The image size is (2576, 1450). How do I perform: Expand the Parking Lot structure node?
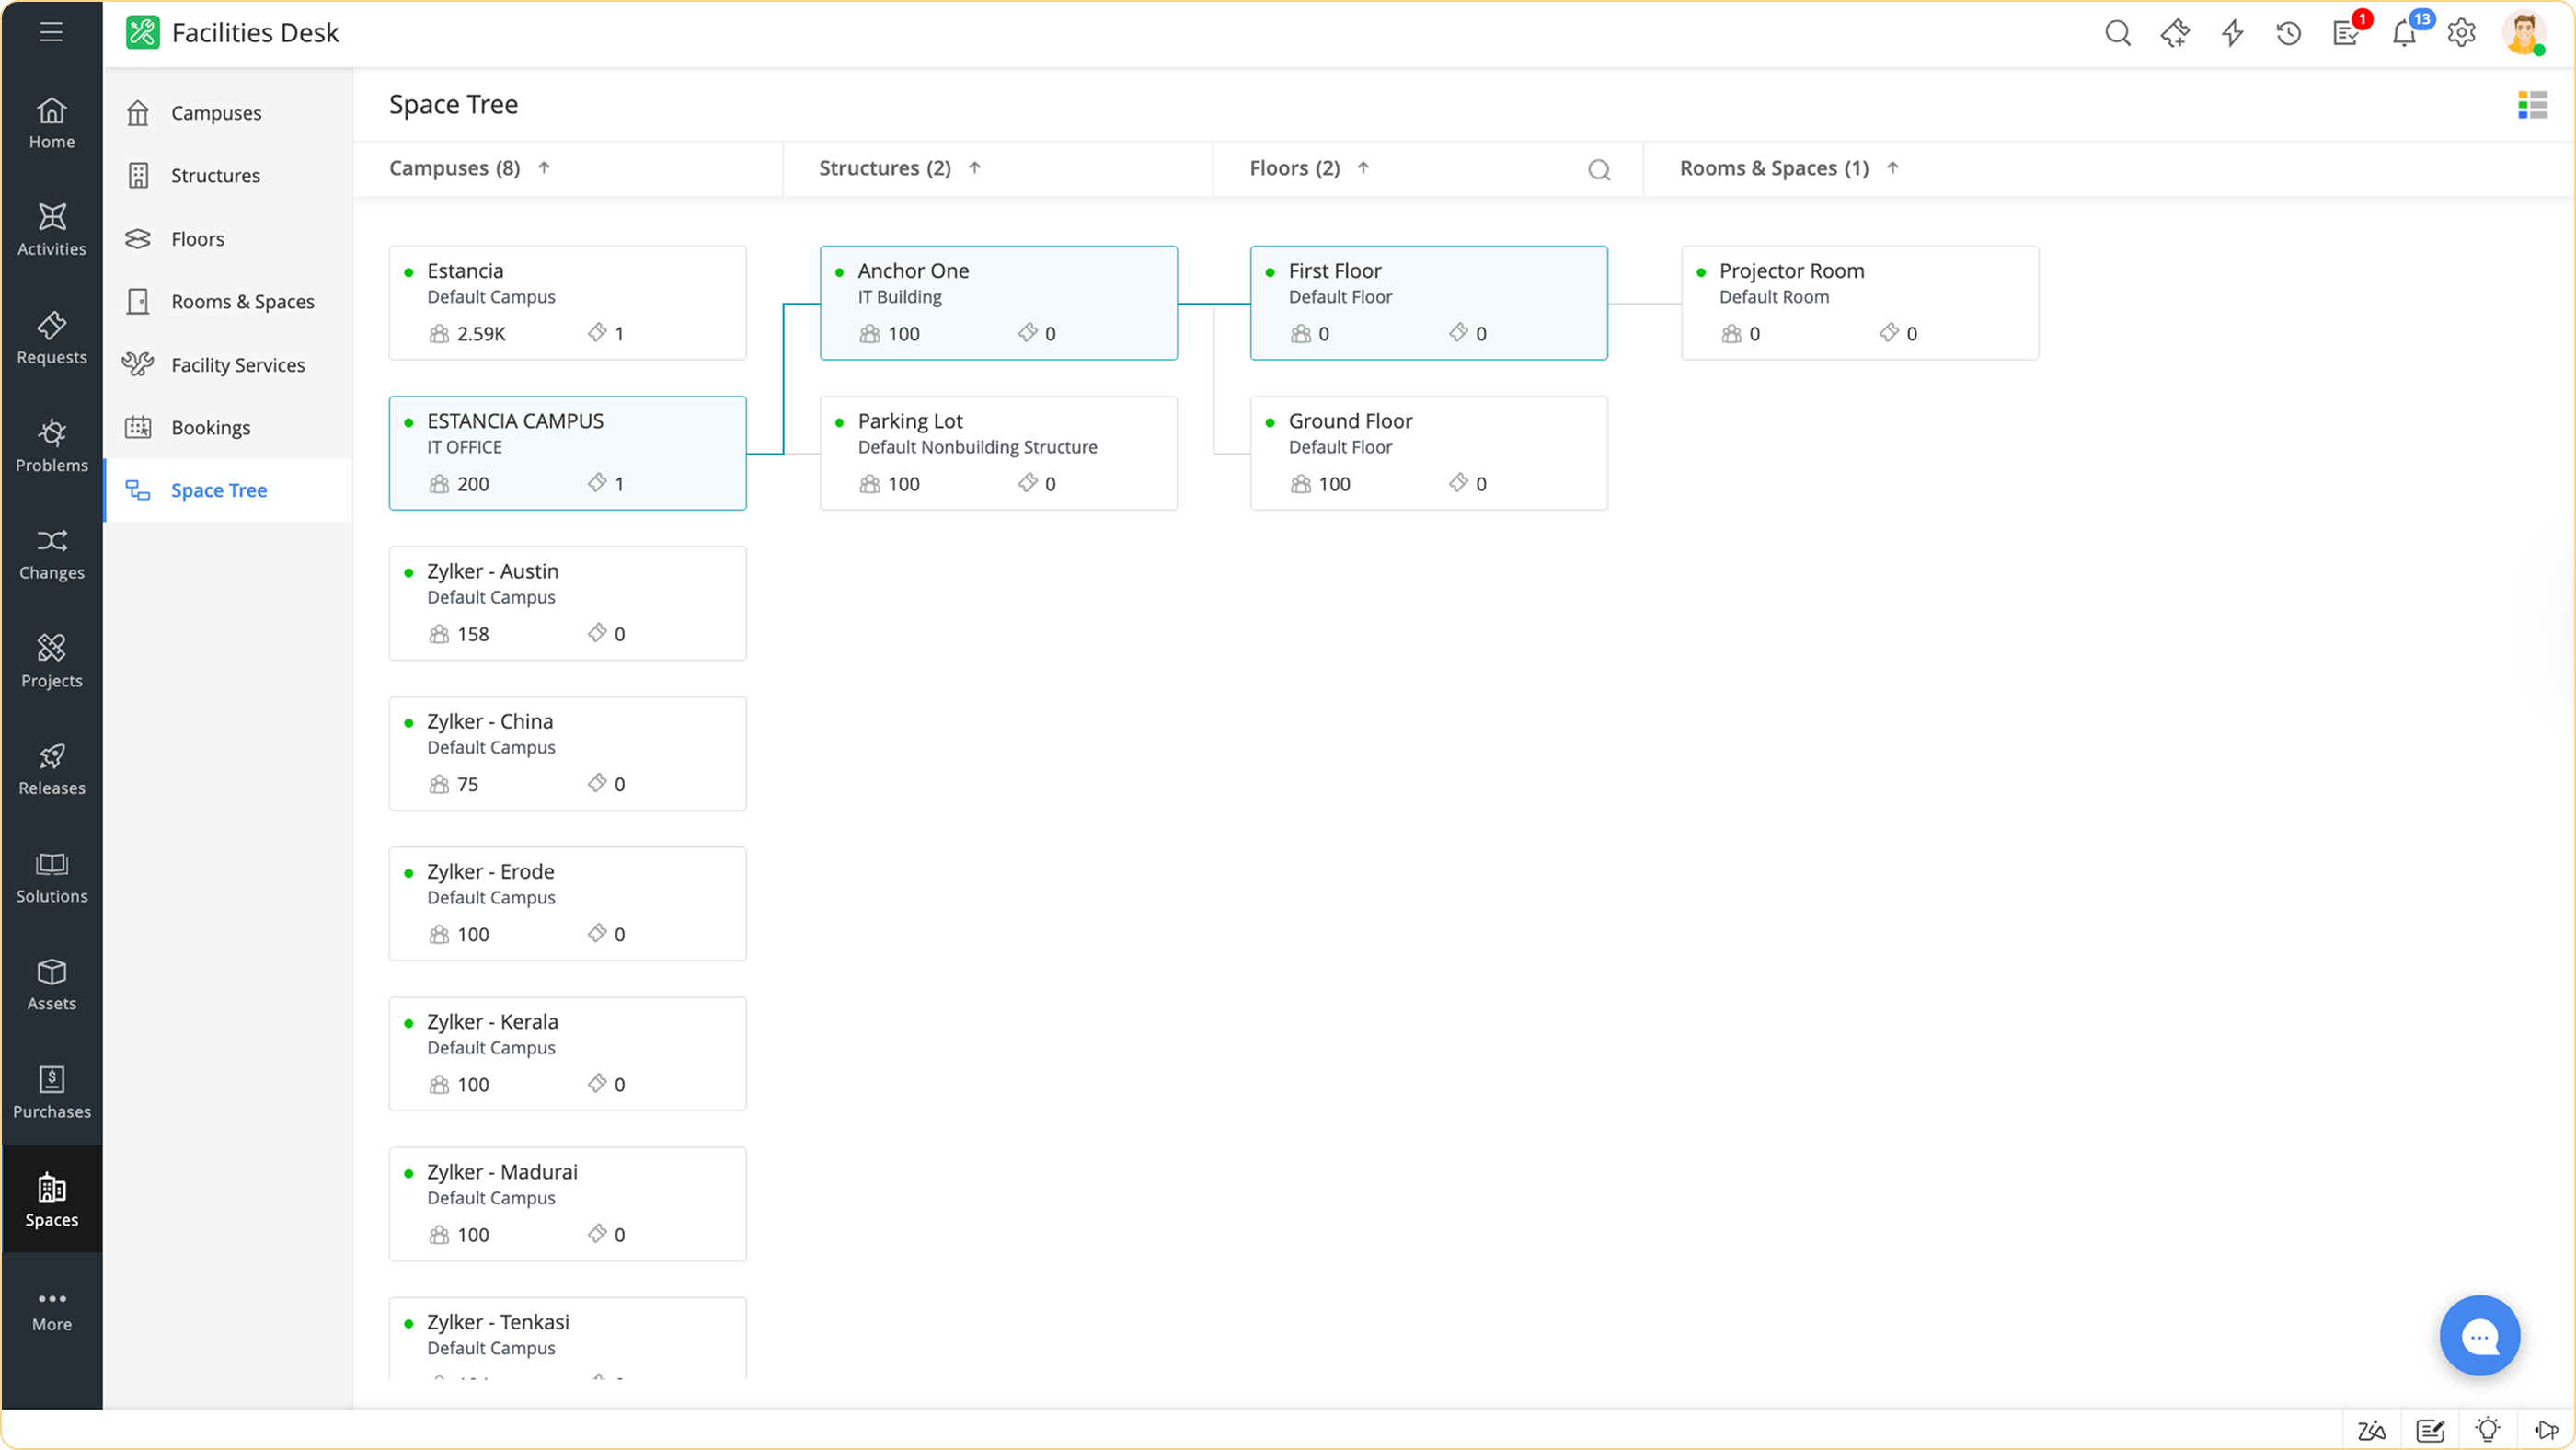[998, 452]
